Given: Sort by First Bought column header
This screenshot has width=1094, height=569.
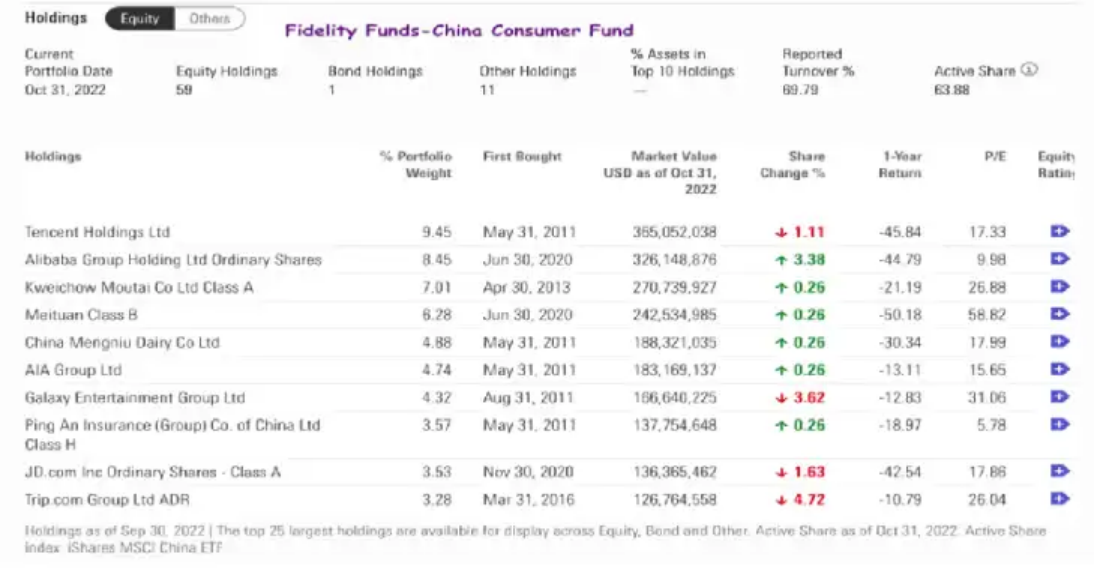Looking at the screenshot, I should click(522, 157).
